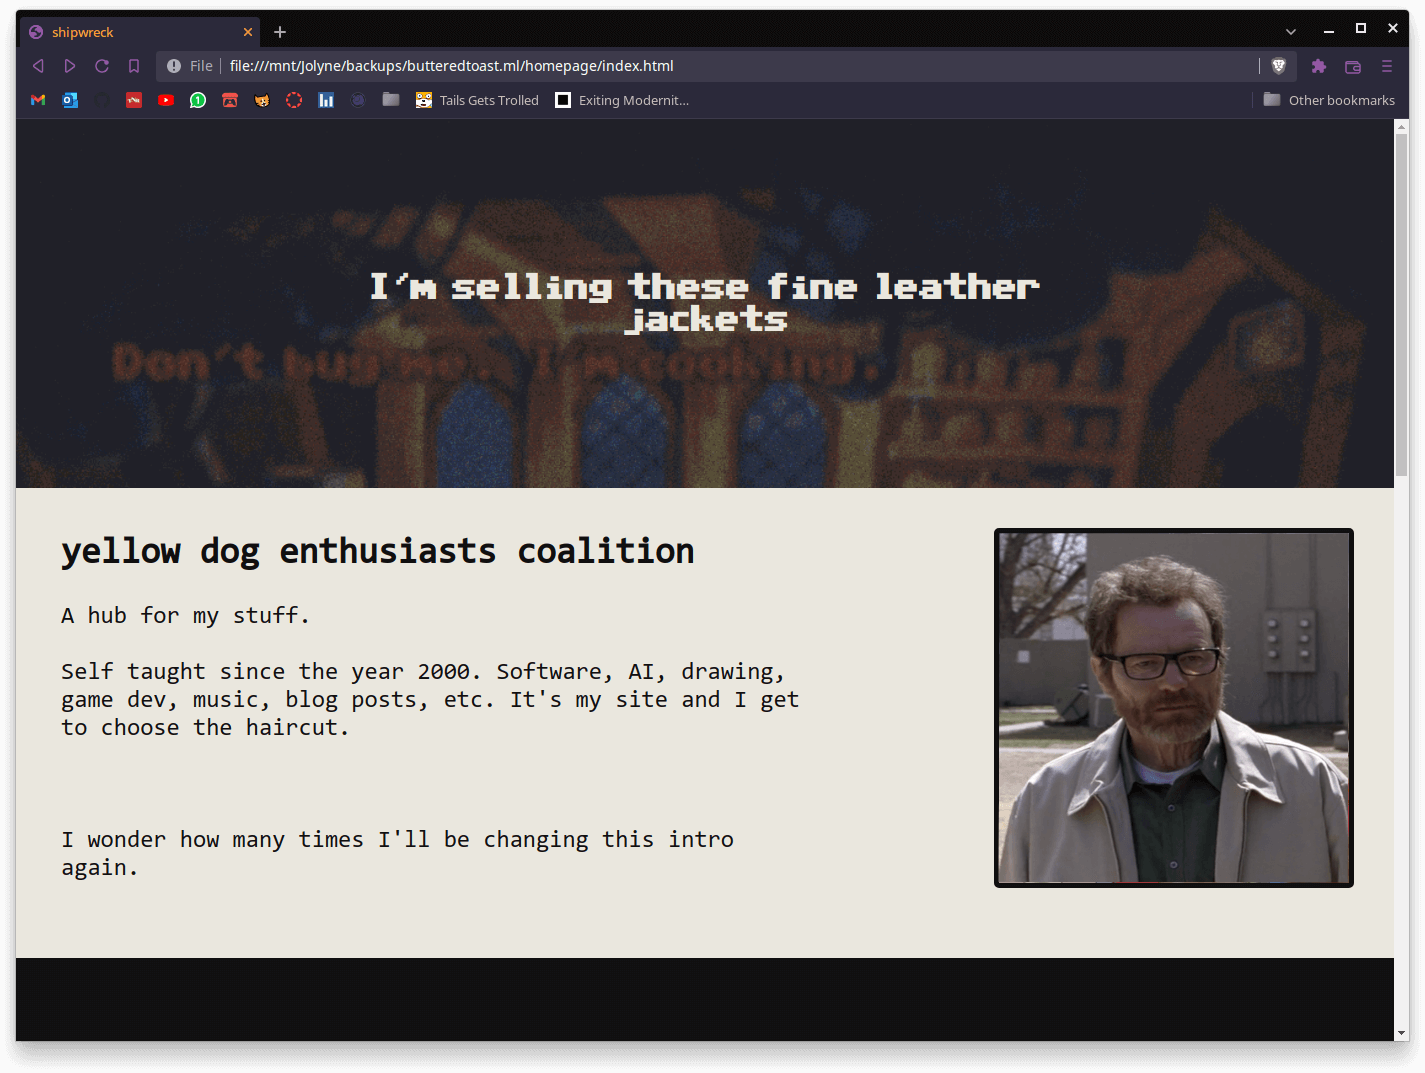Click the address bar URL field

[x=700, y=66]
